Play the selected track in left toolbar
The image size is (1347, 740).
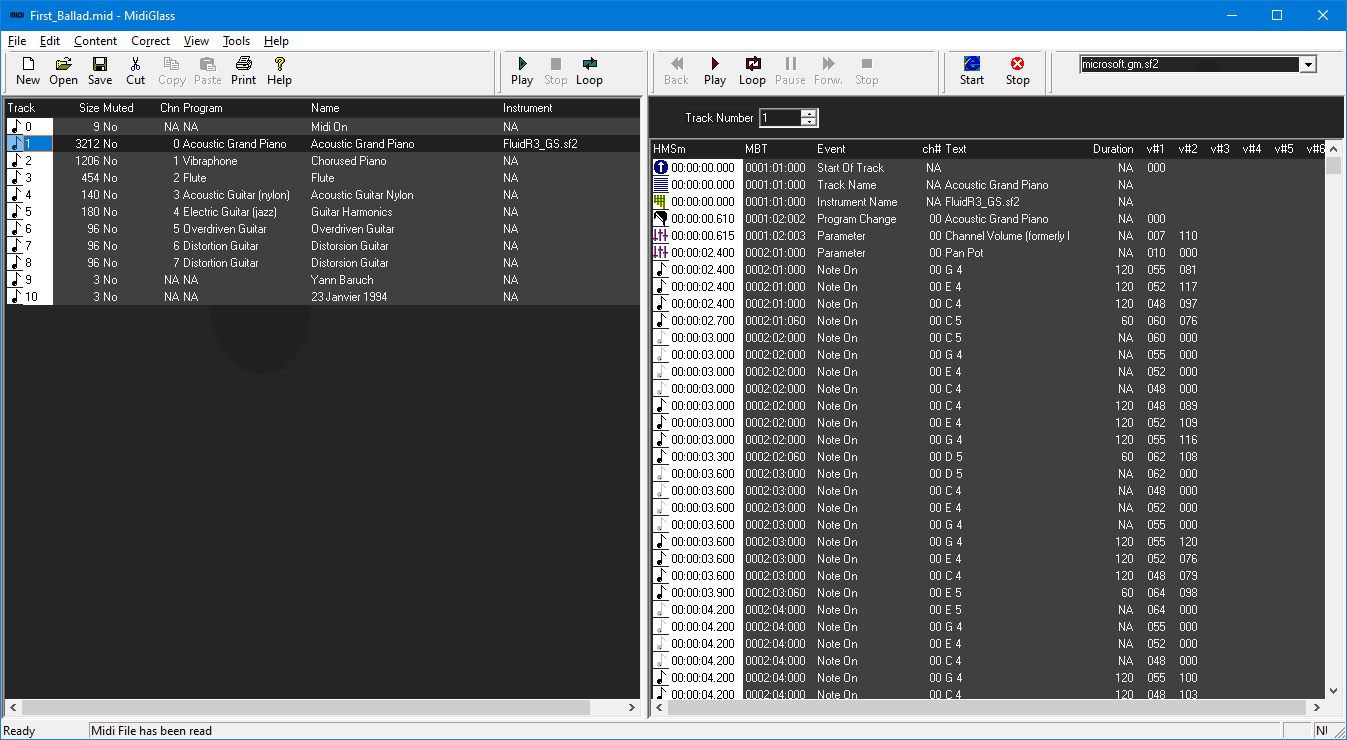tap(522, 71)
